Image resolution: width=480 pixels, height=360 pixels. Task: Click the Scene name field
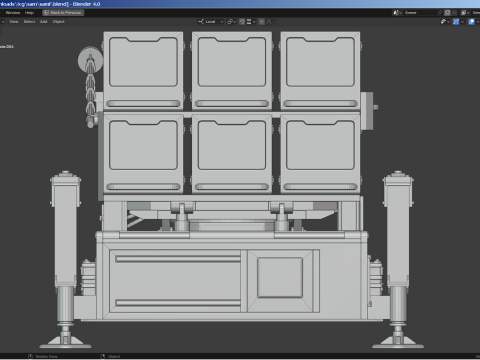pos(420,13)
